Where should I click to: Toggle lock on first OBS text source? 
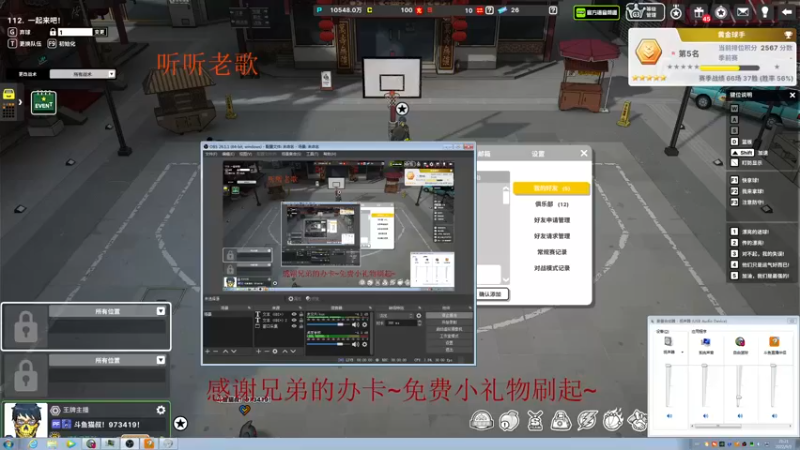point(301,314)
